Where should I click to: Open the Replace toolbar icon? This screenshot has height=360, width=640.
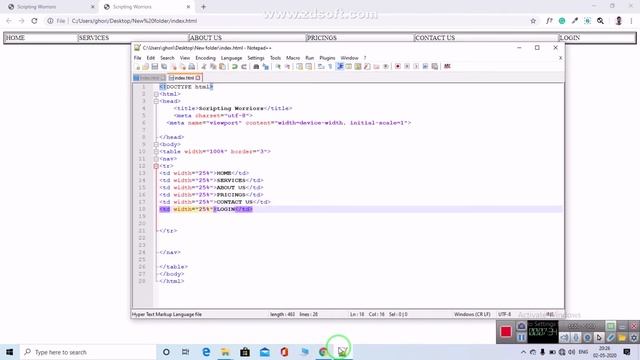(266, 67)
